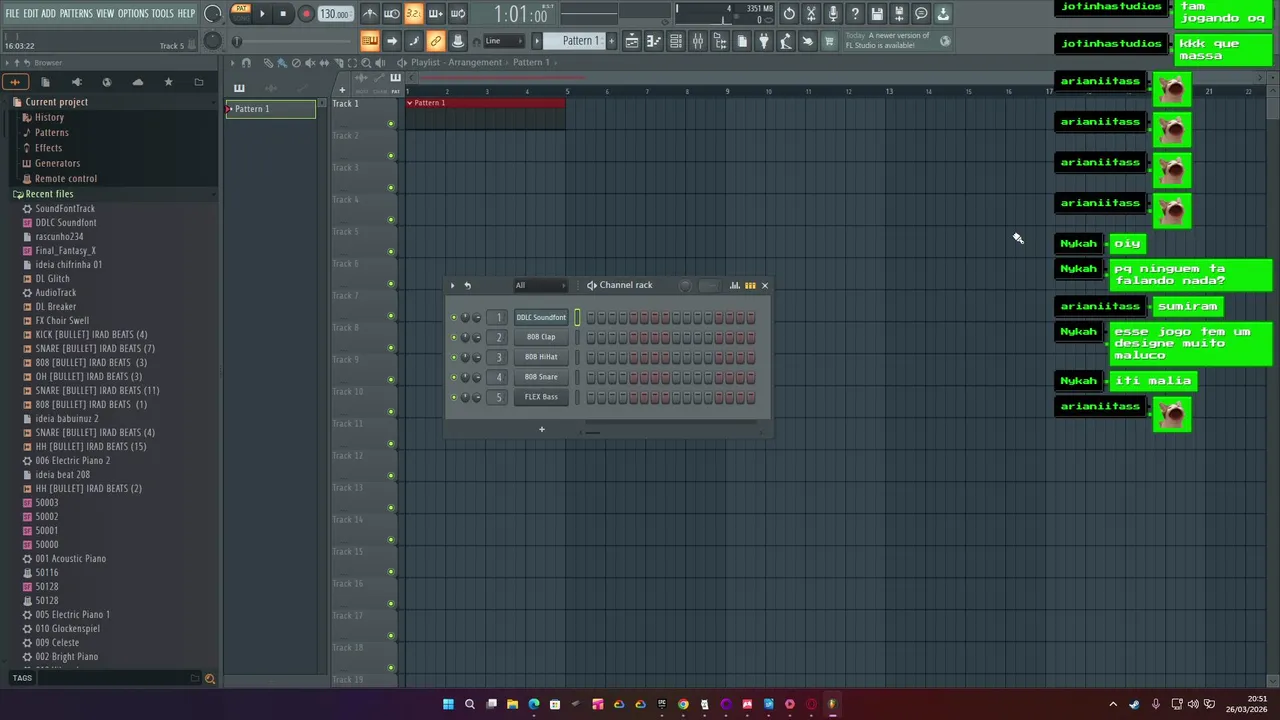
Task: Click the play button in transport
Action: tap(262, 14)
